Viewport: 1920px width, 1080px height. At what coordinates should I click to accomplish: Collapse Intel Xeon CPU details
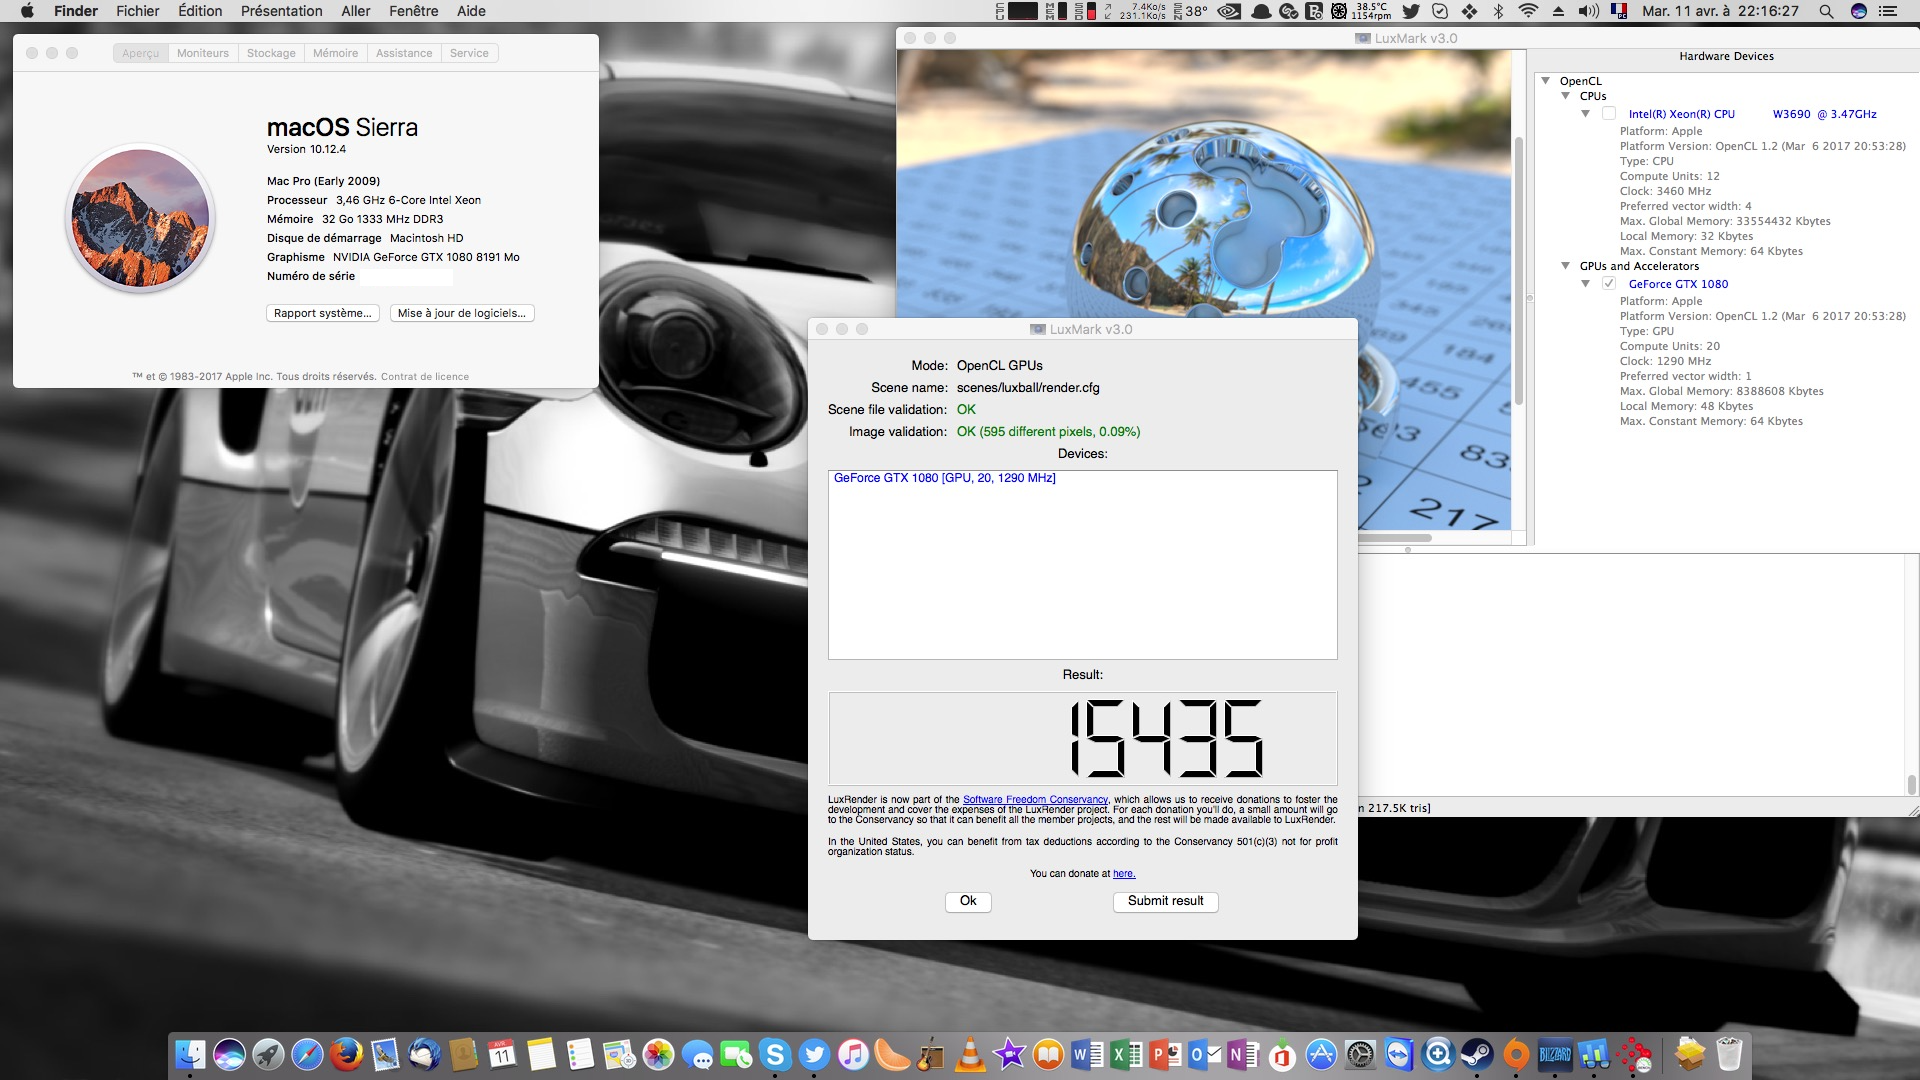(x=1586, y=114)
